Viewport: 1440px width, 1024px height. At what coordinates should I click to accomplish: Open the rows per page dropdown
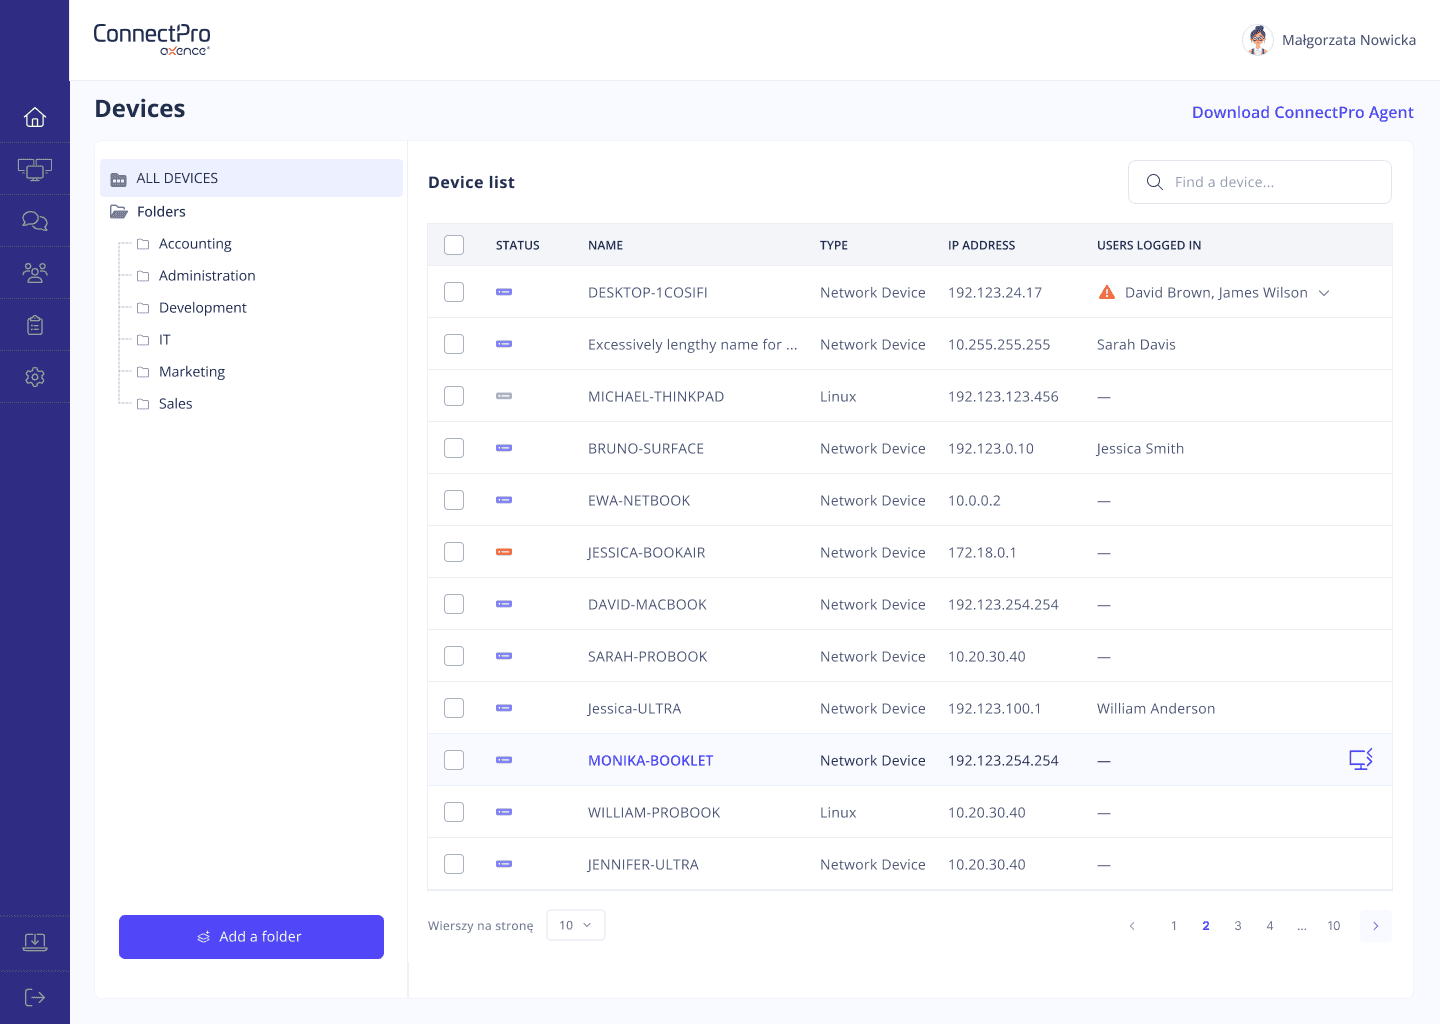(x=575, y=925)
